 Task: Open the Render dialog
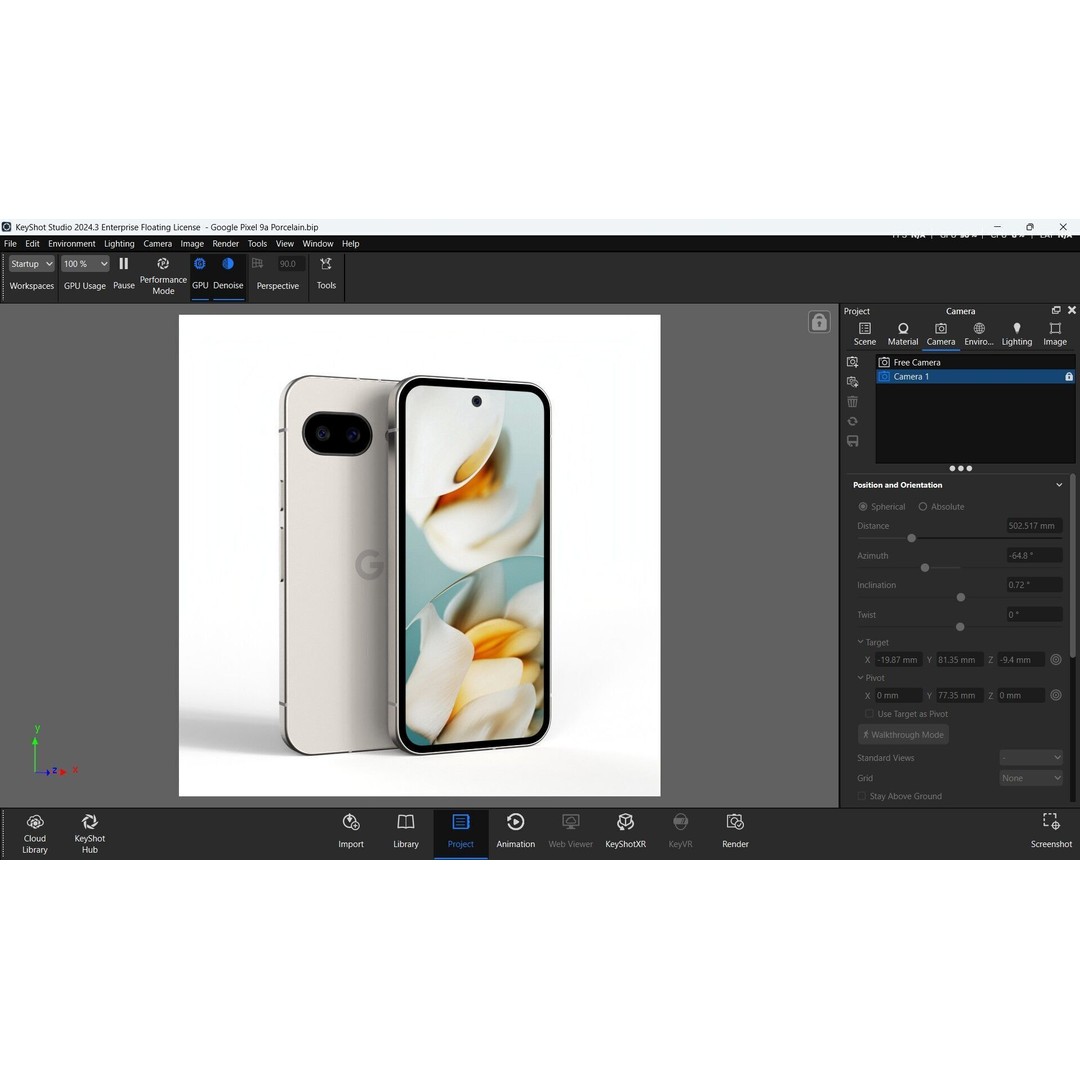point(735,831)
